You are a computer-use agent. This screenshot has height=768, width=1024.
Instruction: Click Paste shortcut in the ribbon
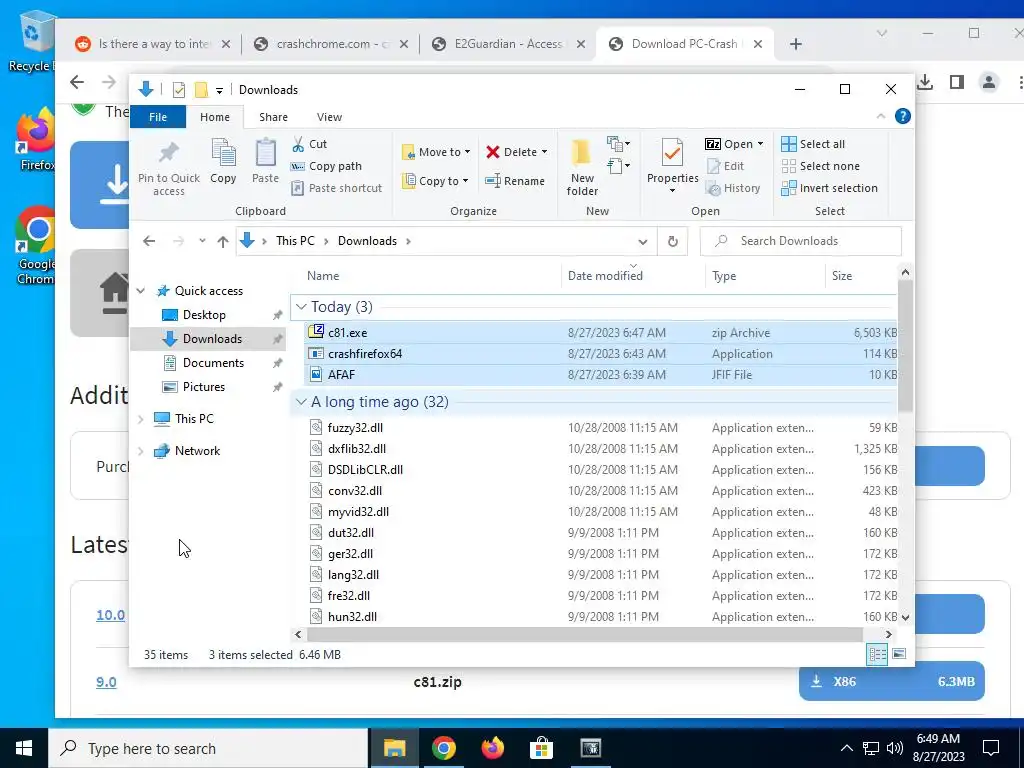(336, 188)
